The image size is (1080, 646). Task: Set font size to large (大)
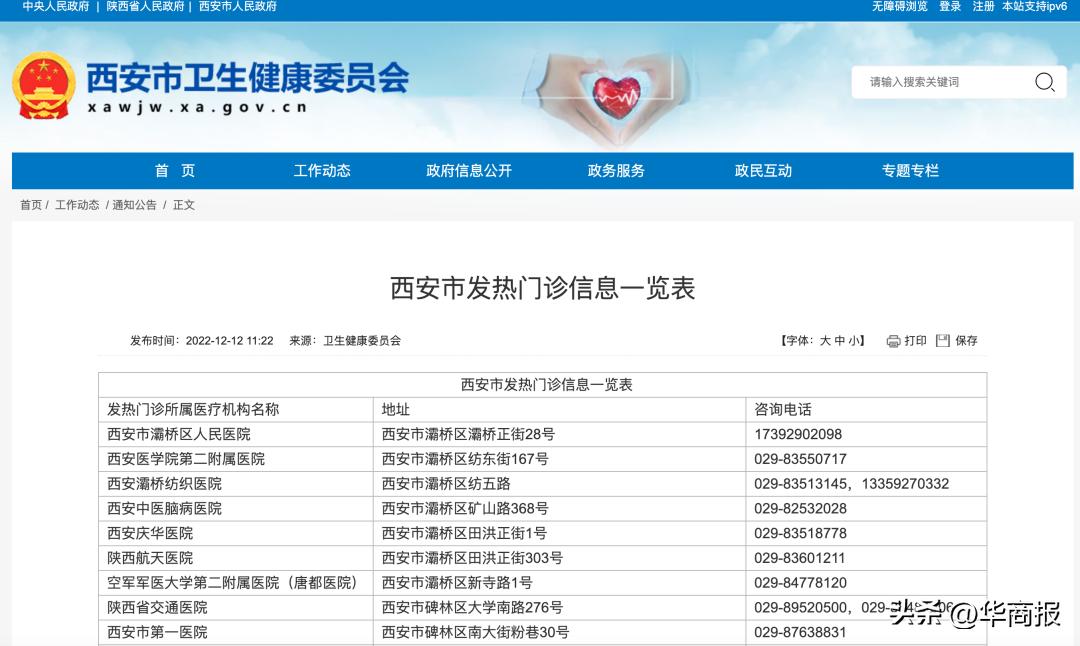click(x=824, y=340)
